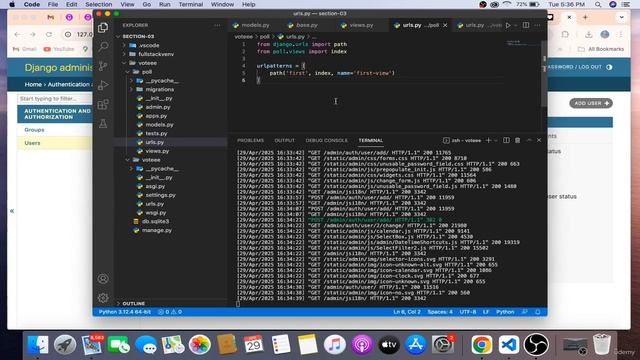Open Google Chrome in the Dock
This screenshot has height=360, width=640.
coord(482,345)
